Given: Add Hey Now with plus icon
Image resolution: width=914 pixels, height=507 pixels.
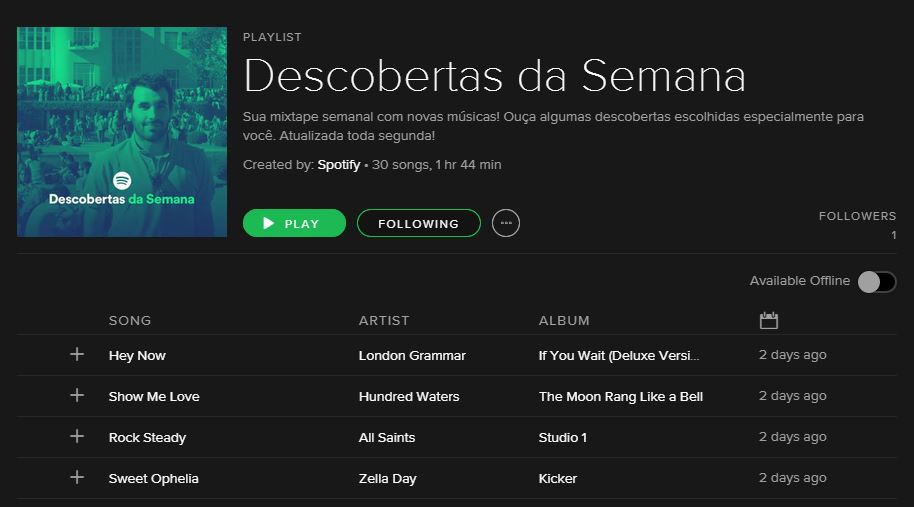Looking at the screenshot, I should tap(77, 355).
